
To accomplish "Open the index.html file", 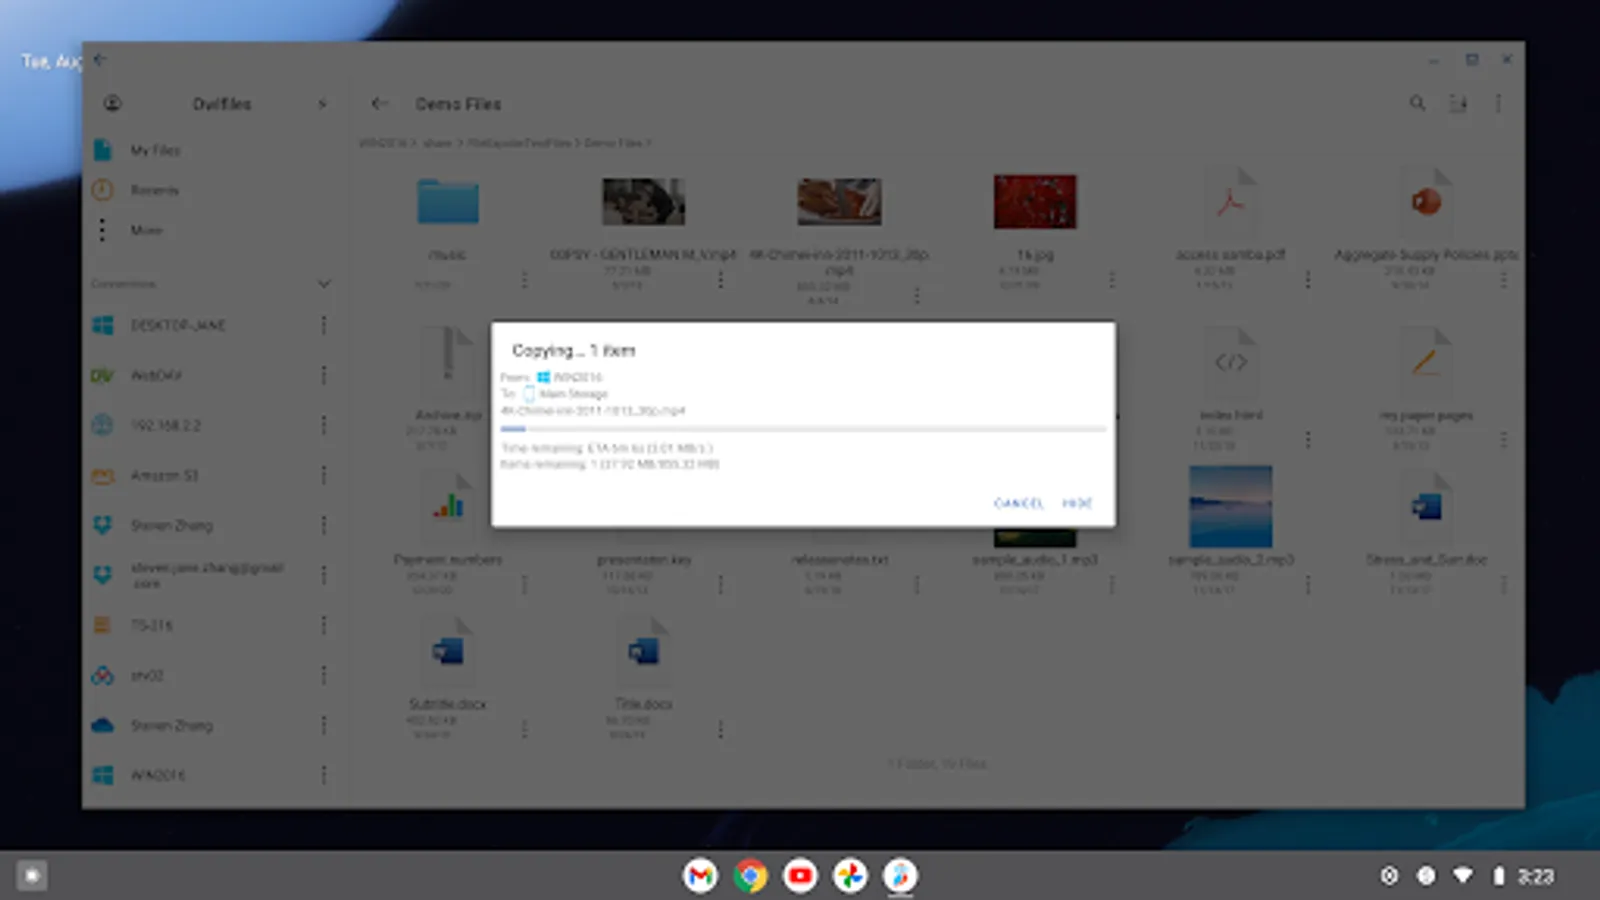I will [x=1231, y=362].
